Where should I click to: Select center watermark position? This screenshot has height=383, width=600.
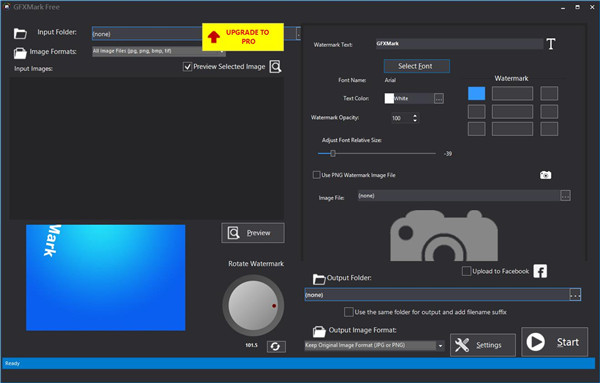coord(512,112)
